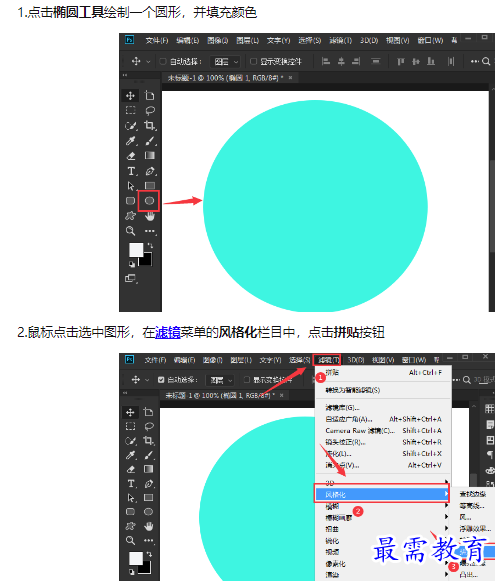The height and width of the screenshot is (581, 495).
Task: Select the Gradient tool in the first screenshot
Action: pyautogui.click(x=150, y=156)
